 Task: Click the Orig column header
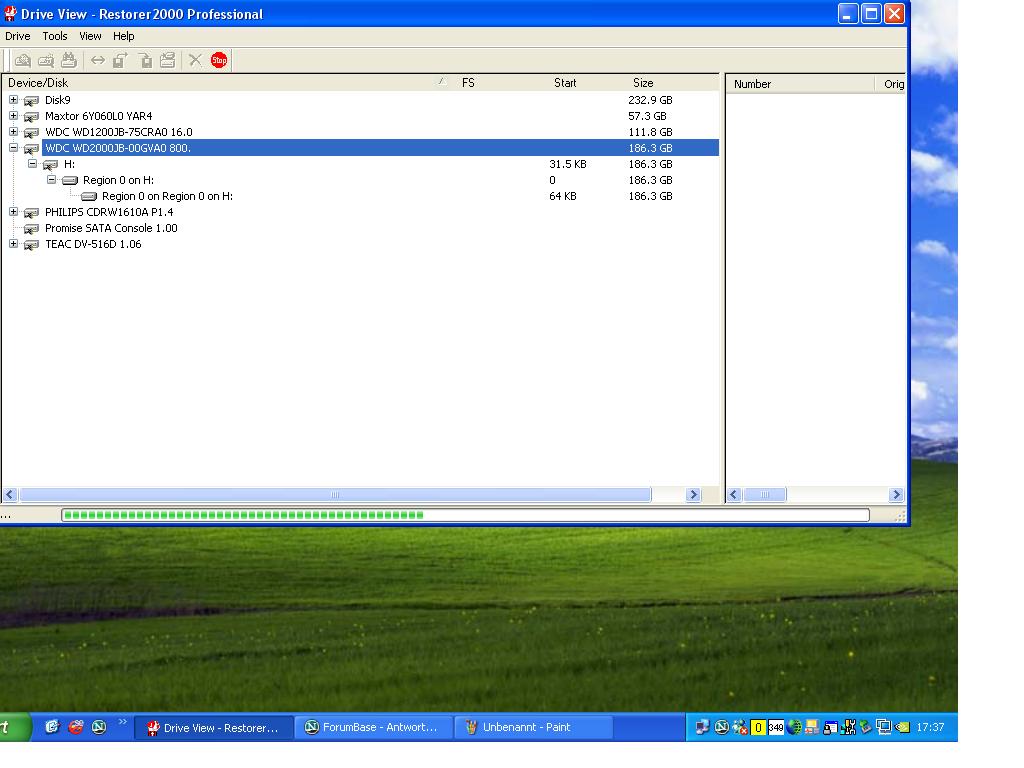[891, 84]
